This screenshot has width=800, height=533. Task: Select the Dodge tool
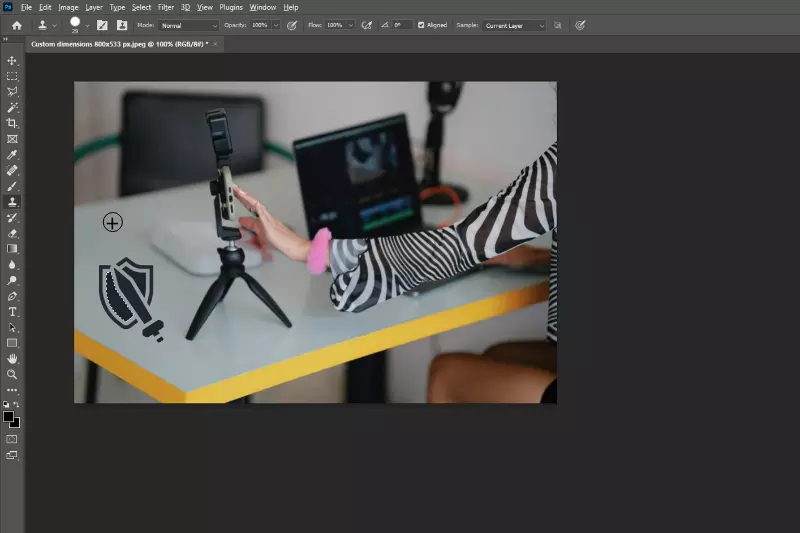tap(12, 281)
